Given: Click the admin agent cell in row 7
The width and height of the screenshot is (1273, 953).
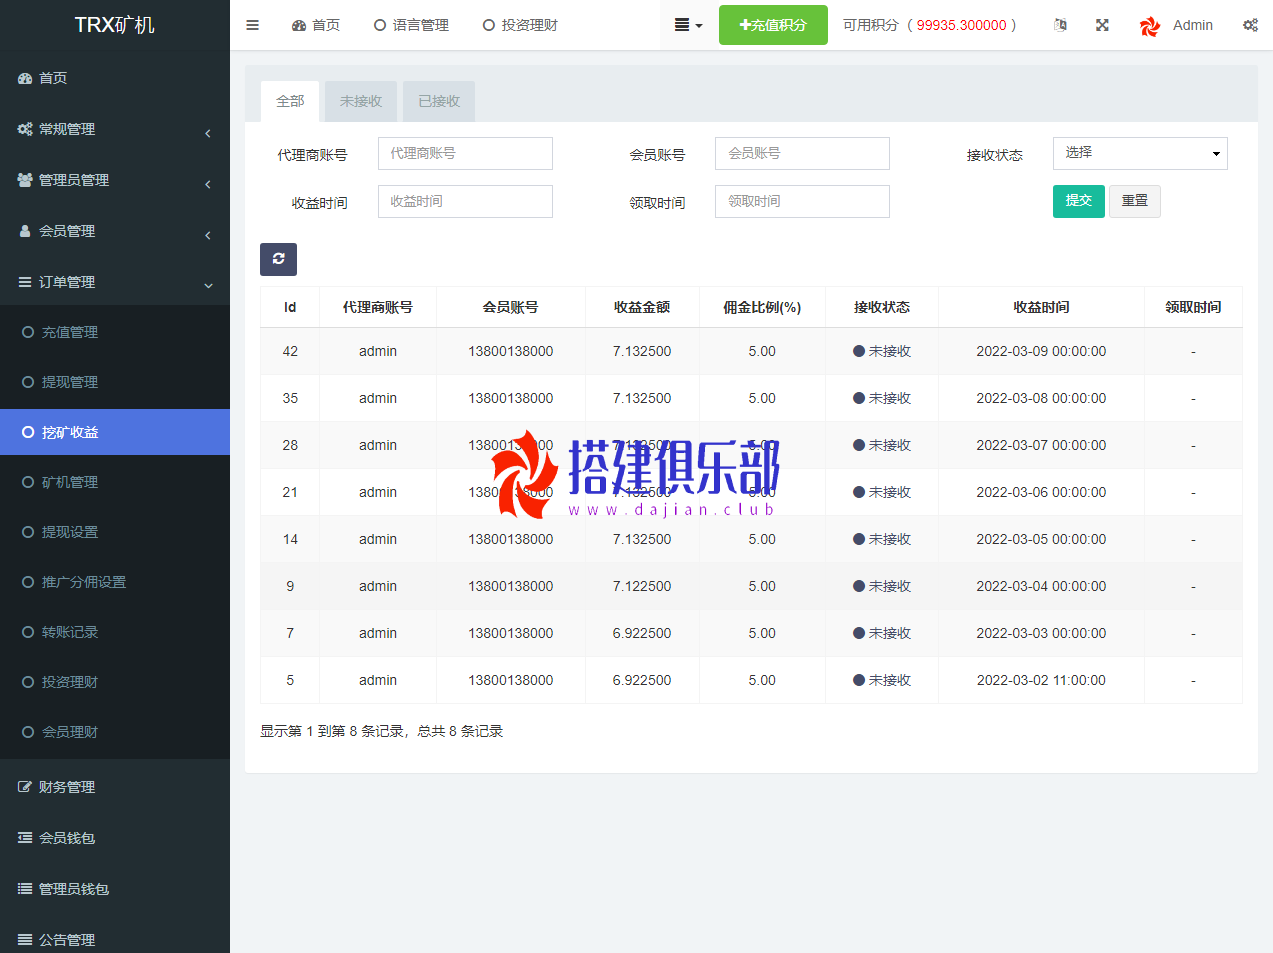Looking at the screenshot, I should pos(378,633).
